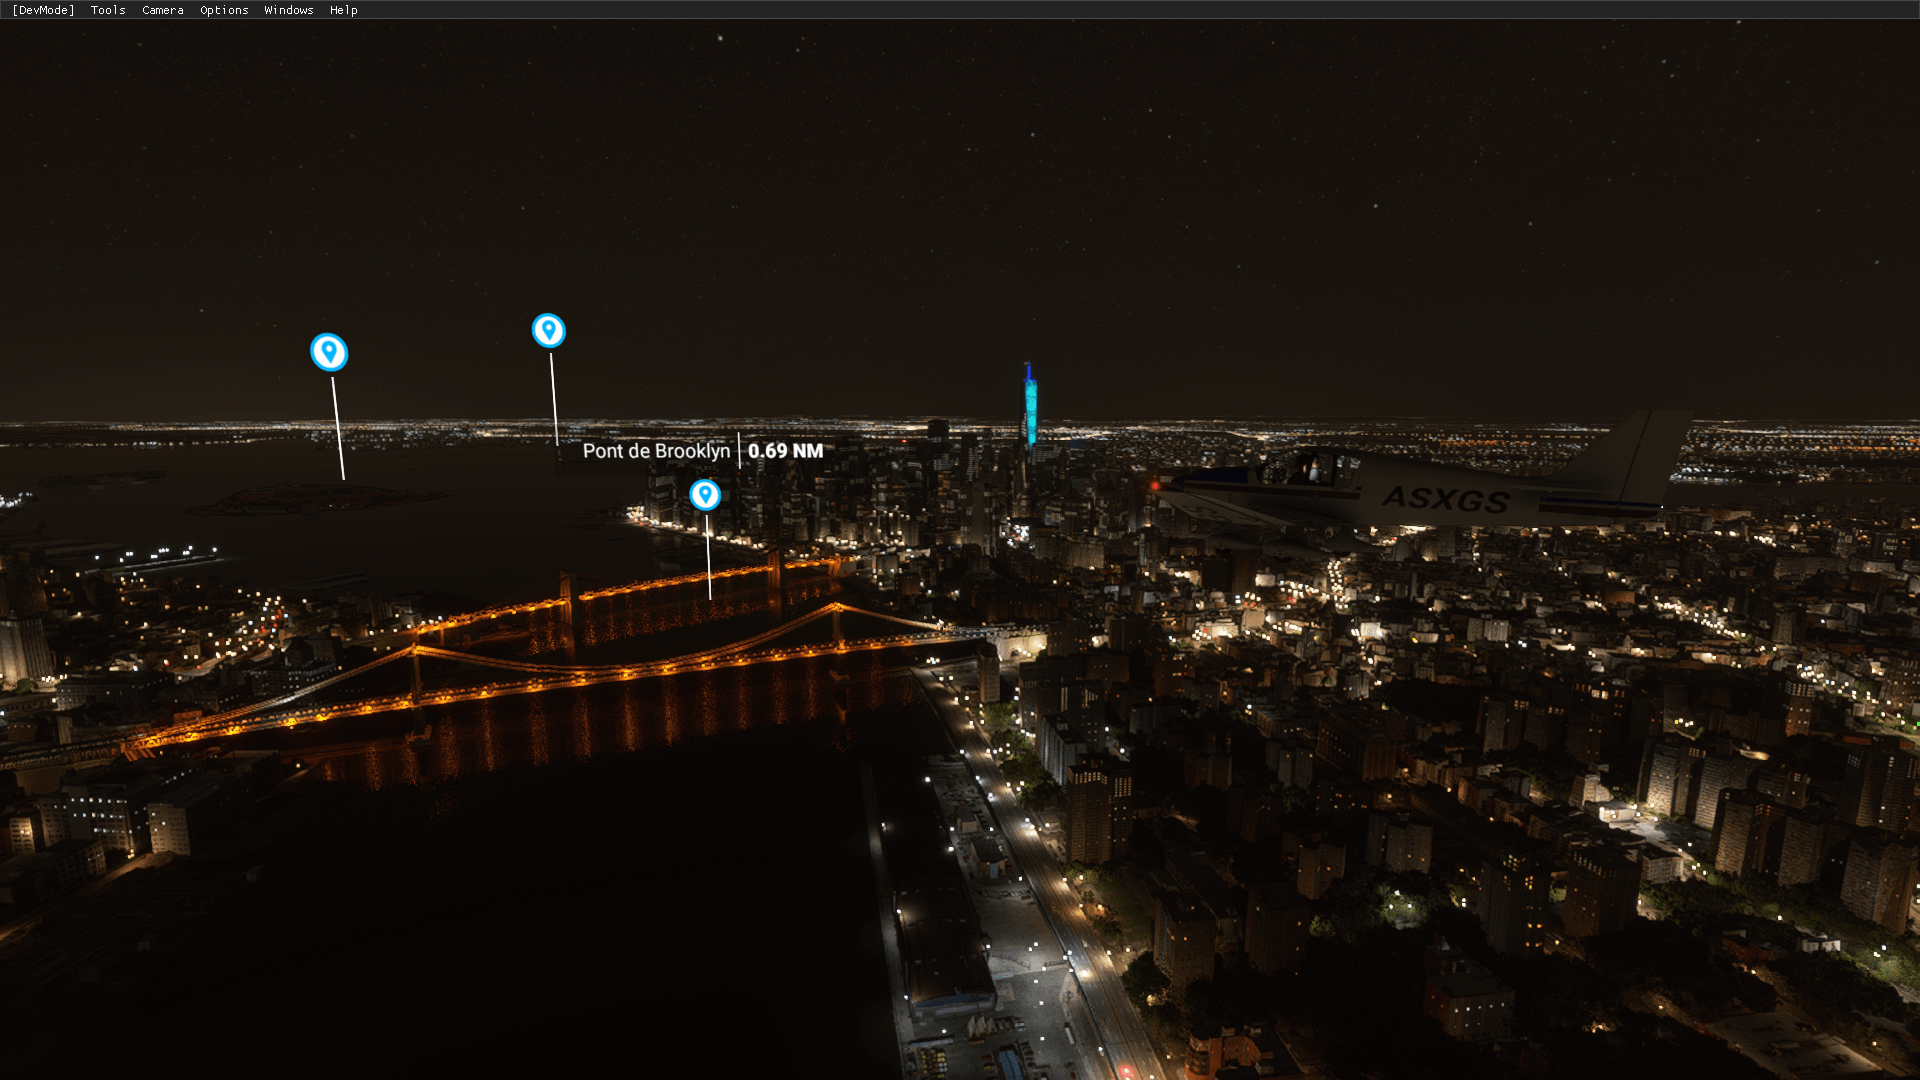Click the Pont de Brooklyn label text
The height and width of the screenshot is (1080, 1920).
coord(656,451)
